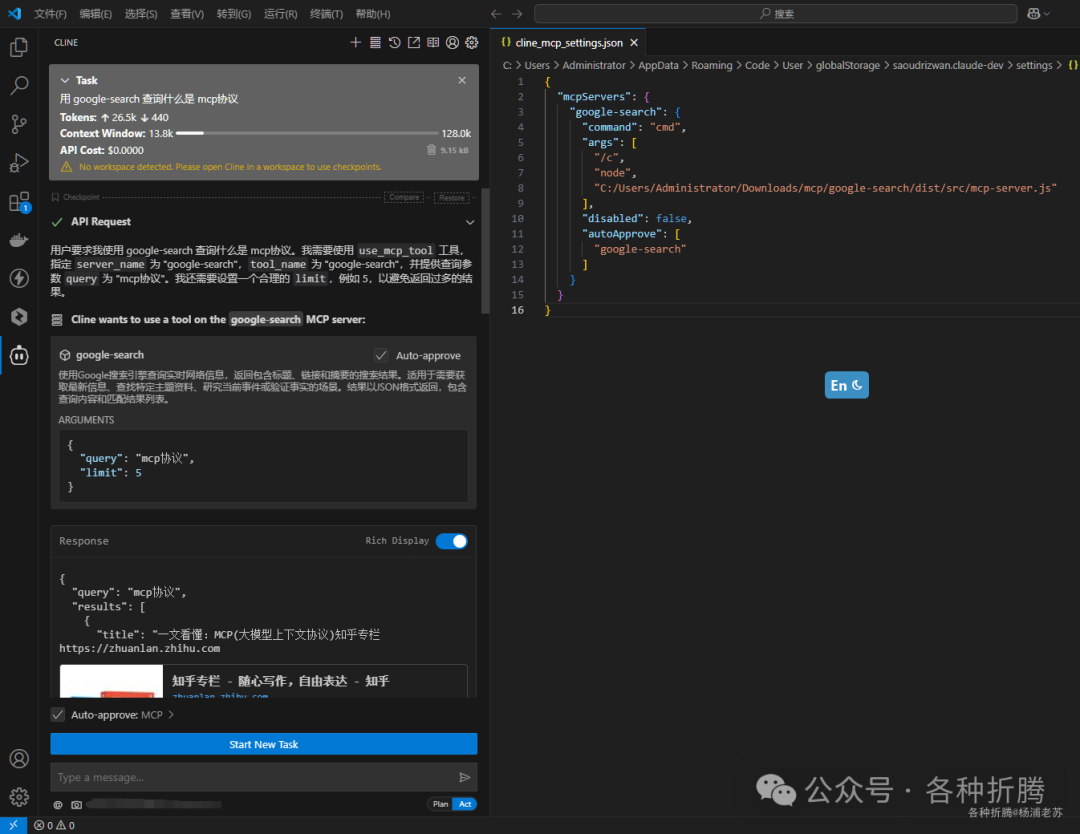Click errors and warnings count in status bar
Screen dimensions: 1080x834
point(54,825)
